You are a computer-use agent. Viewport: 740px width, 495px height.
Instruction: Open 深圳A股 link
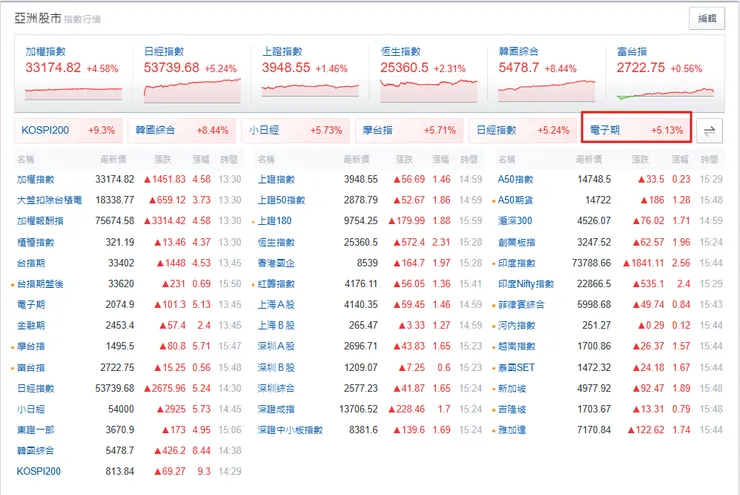[276, 346]
